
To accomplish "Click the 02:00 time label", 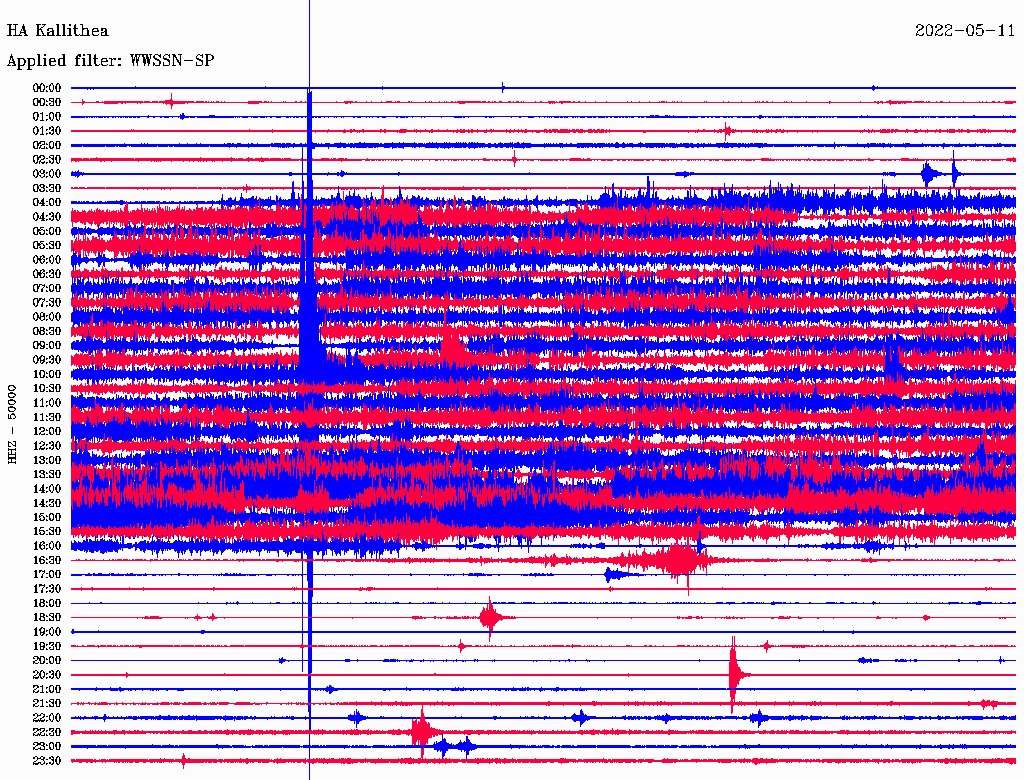I will [x=47, y=145].
